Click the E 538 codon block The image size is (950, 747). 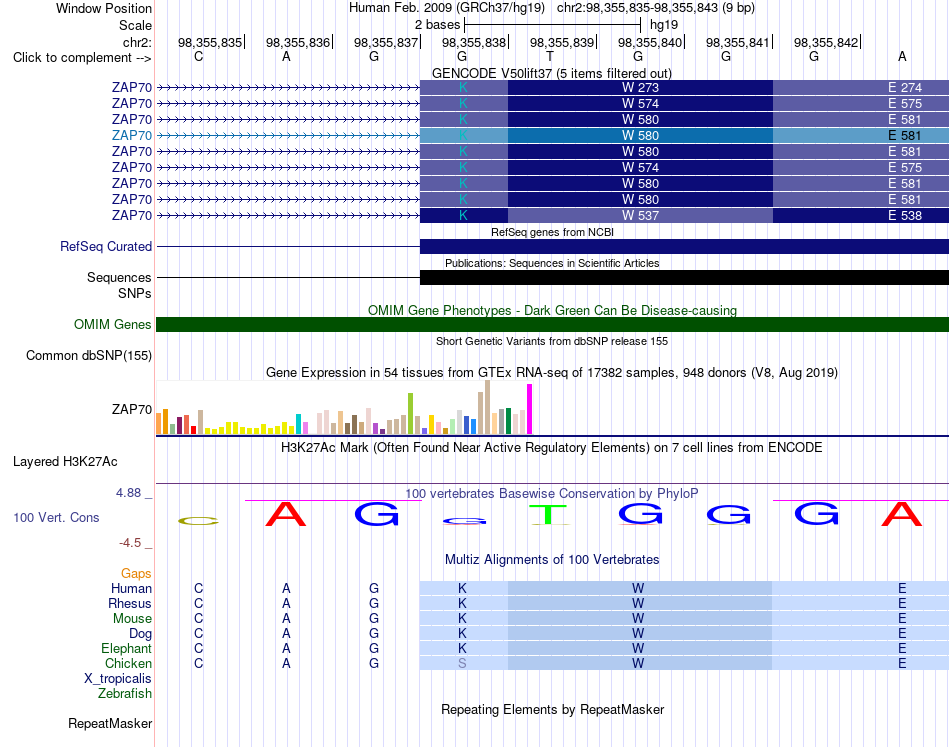(x=861, y=215)
